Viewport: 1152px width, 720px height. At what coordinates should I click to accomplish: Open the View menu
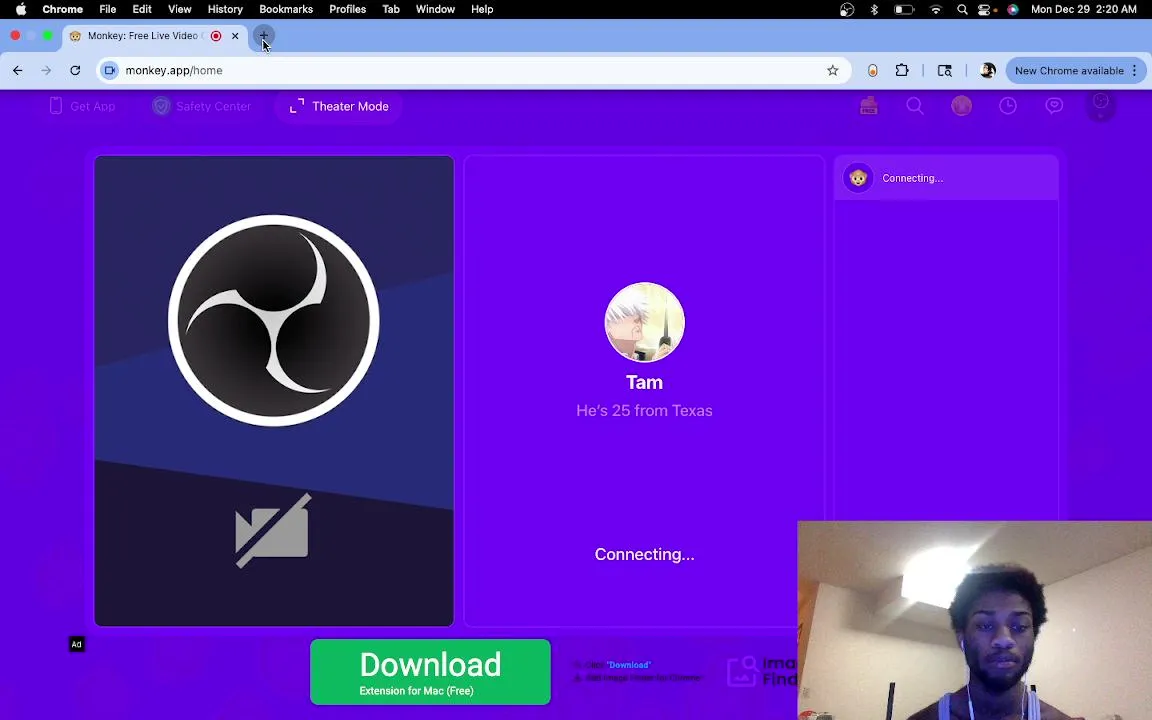point(179,9)
